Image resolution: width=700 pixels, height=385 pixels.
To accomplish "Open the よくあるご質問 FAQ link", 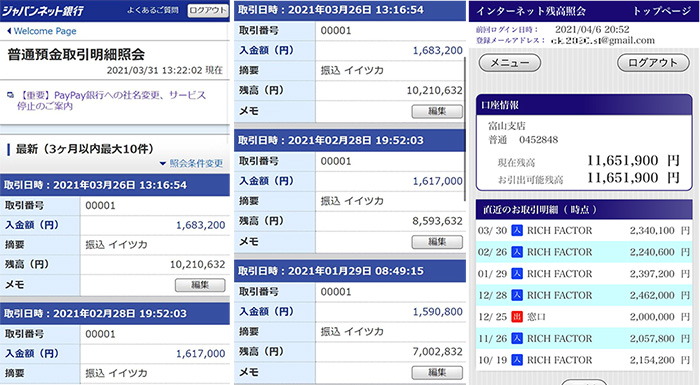I will tap(153, 10).
